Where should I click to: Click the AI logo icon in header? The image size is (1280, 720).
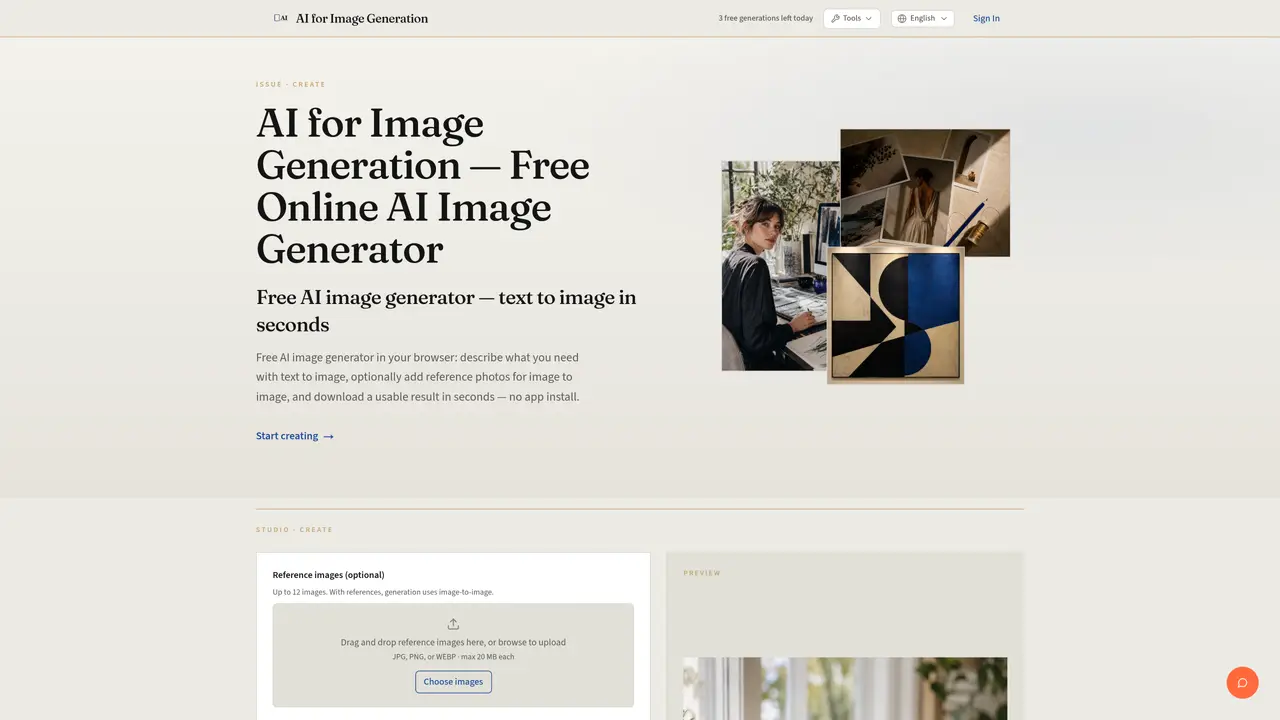click(281, 18)
